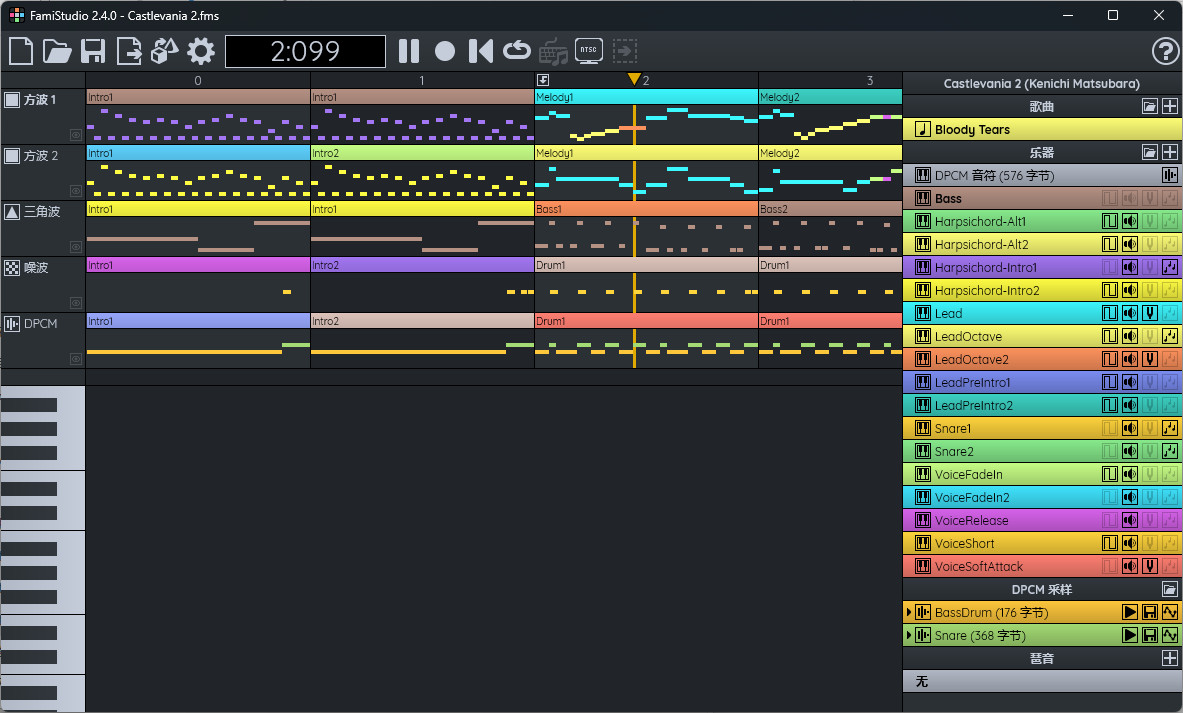
Task: Select the VoiceFadeIn2 instrument
Action: pos(1042,497)
